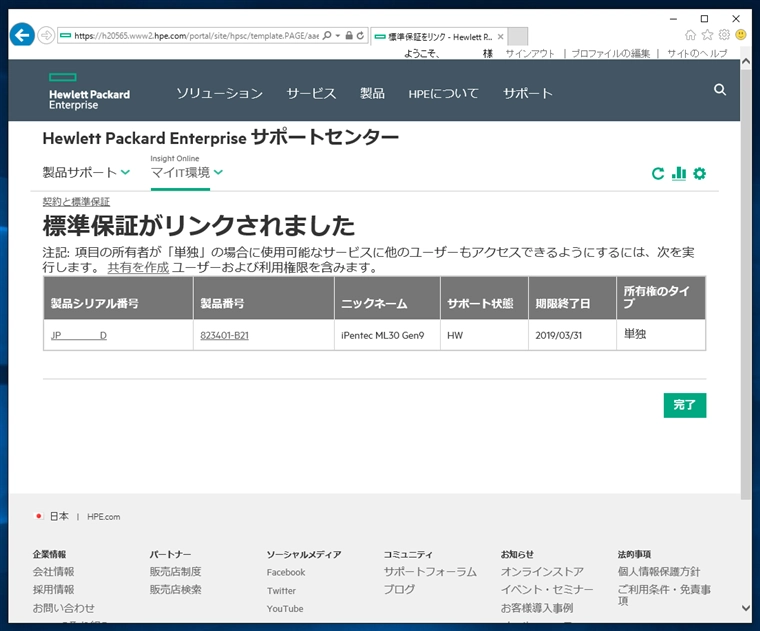Click the green refresh icon
The image size is (760, 631).
click(x=658, y=174)
